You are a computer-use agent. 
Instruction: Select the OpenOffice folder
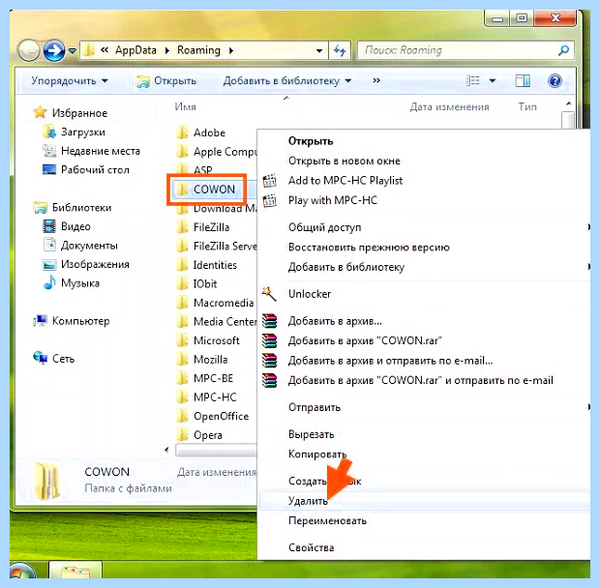pyautogui.click(x=213, y=416)
